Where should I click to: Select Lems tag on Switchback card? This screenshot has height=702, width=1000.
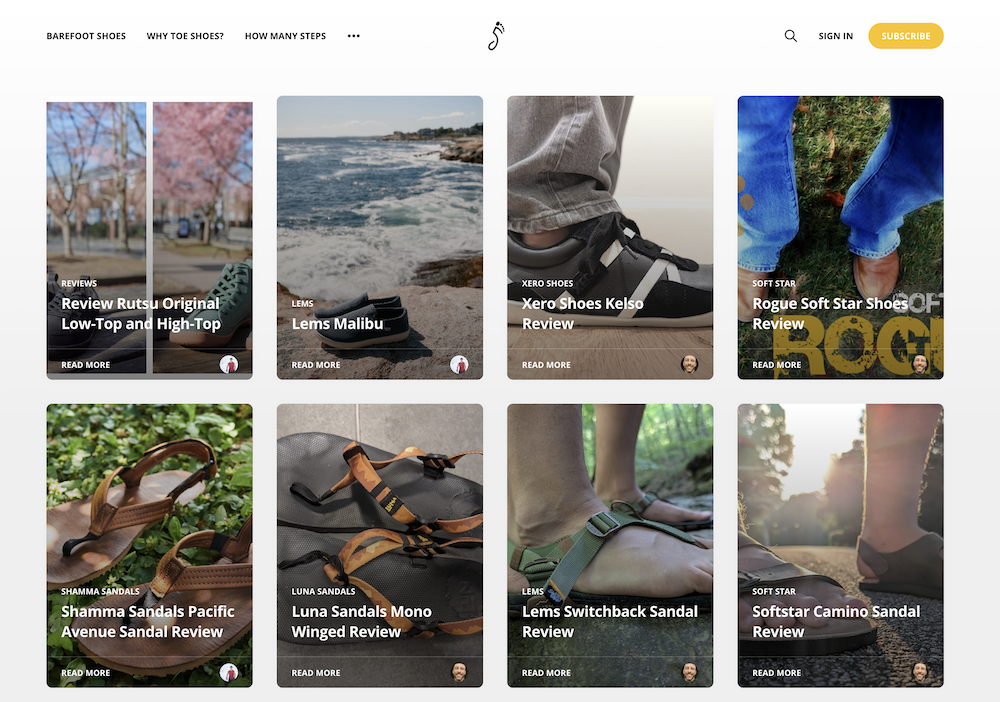point(533,591)
